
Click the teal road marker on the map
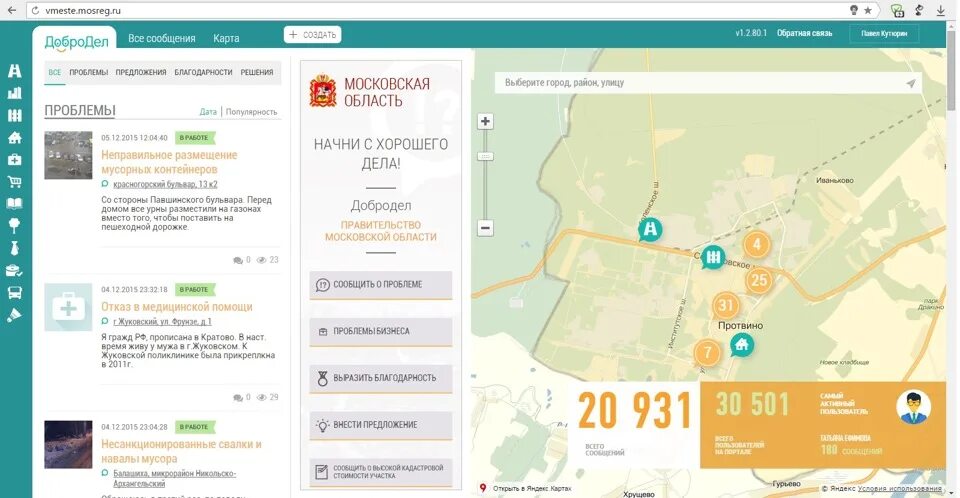click(650, 230)
